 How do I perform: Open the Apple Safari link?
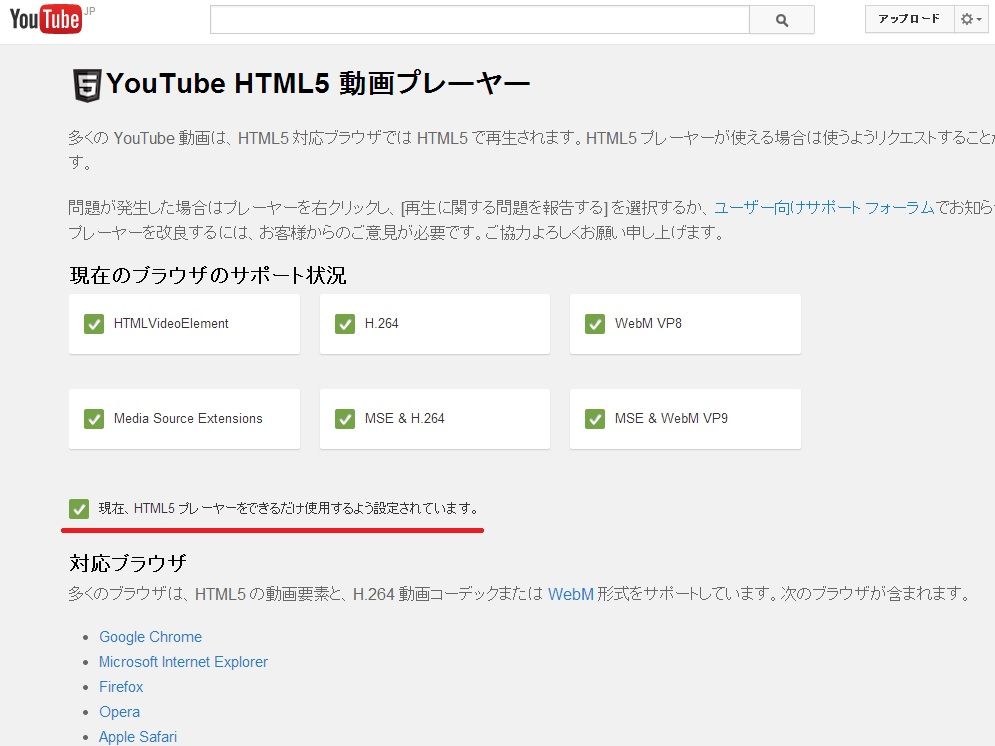(x=138, y=736)
